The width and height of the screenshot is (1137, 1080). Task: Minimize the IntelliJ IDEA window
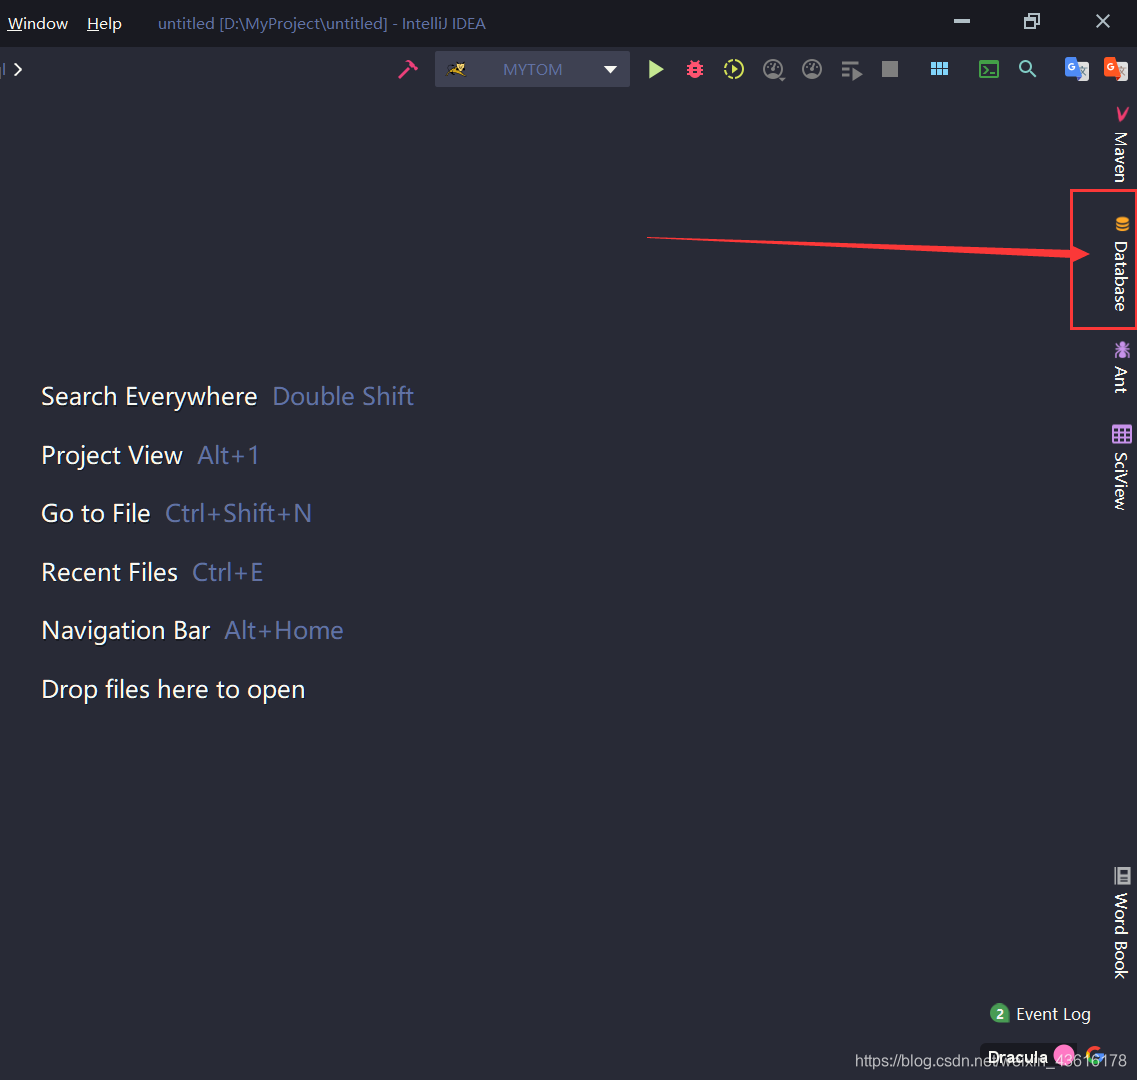click(962, 21)
